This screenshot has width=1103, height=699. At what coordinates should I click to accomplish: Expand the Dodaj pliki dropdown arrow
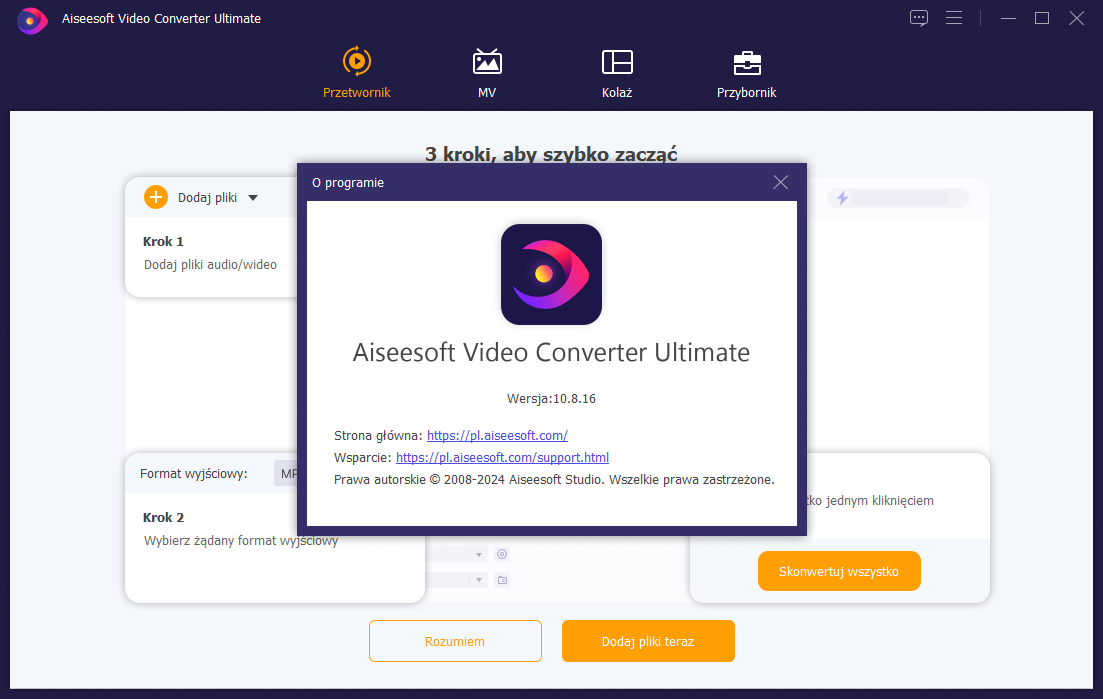(x=253, y=198)
